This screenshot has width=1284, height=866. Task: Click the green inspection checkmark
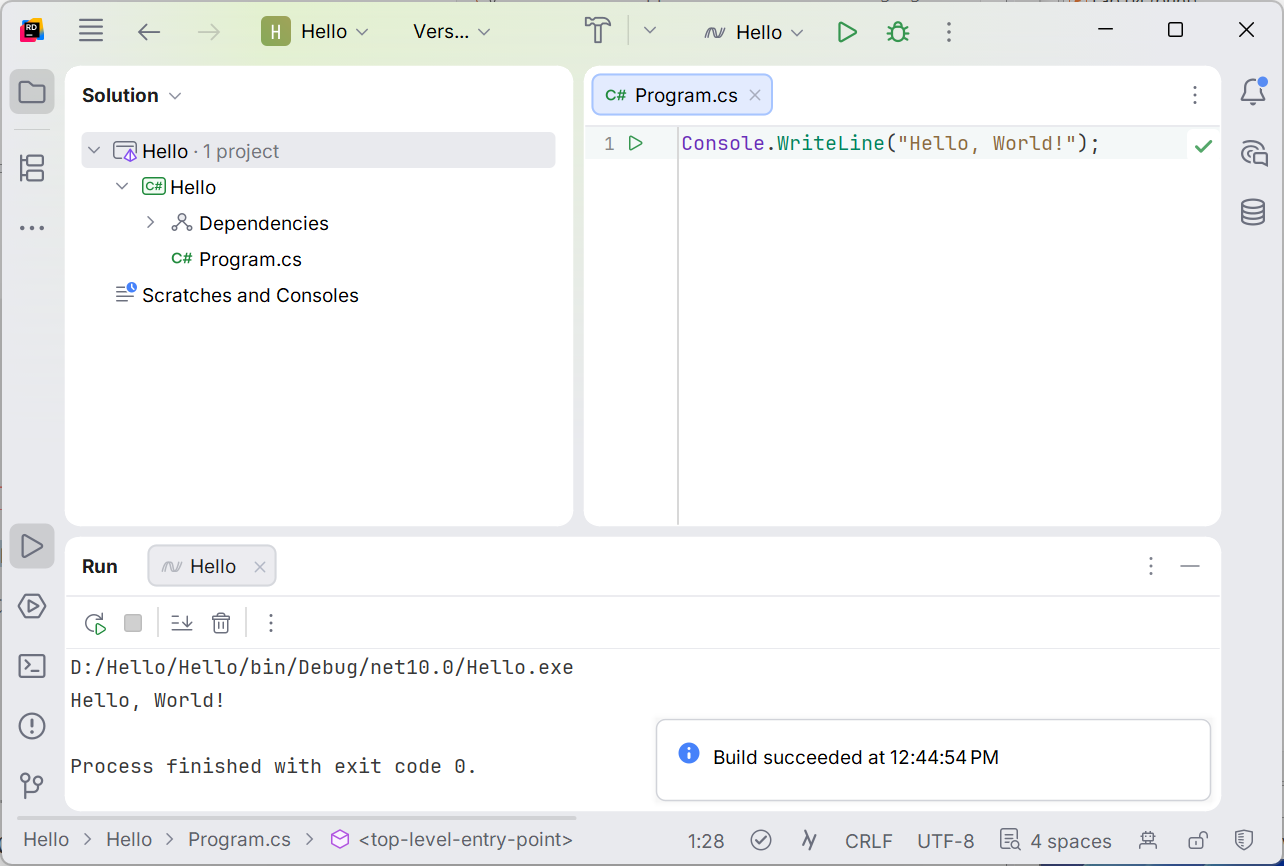(1203, 146)
